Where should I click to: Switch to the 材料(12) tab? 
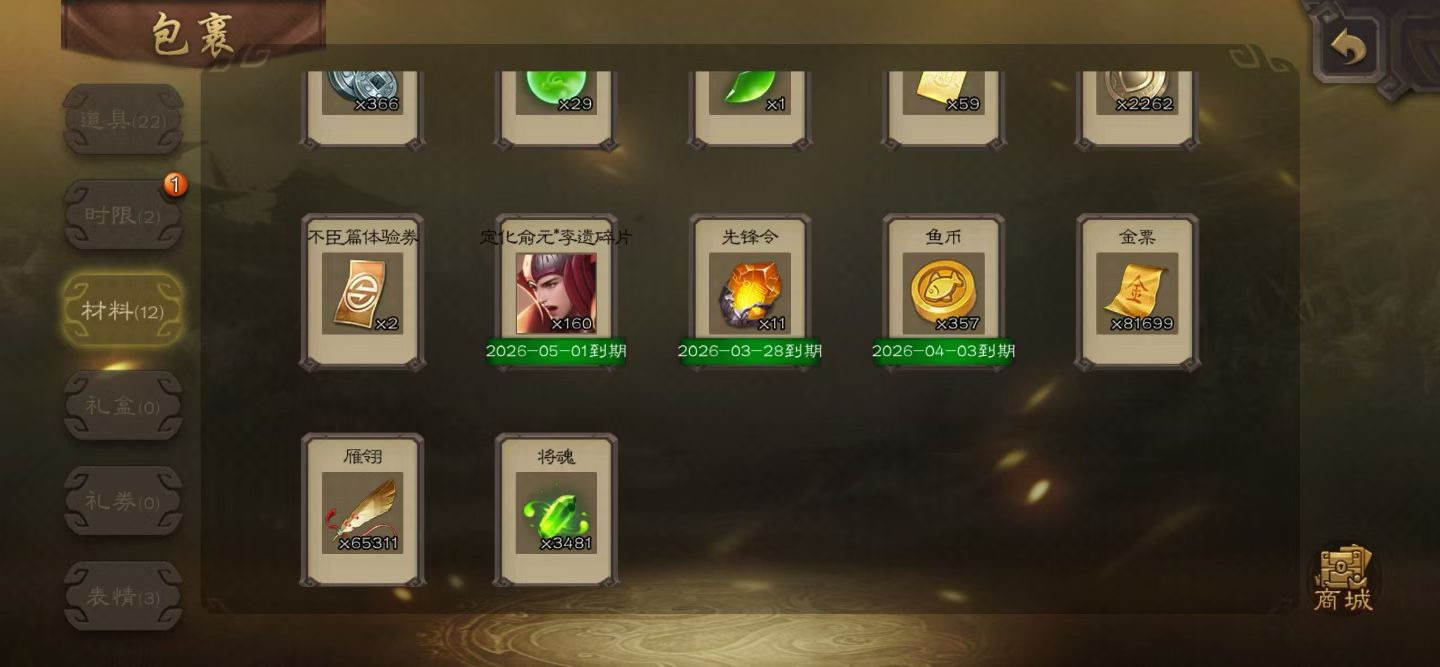123,311
